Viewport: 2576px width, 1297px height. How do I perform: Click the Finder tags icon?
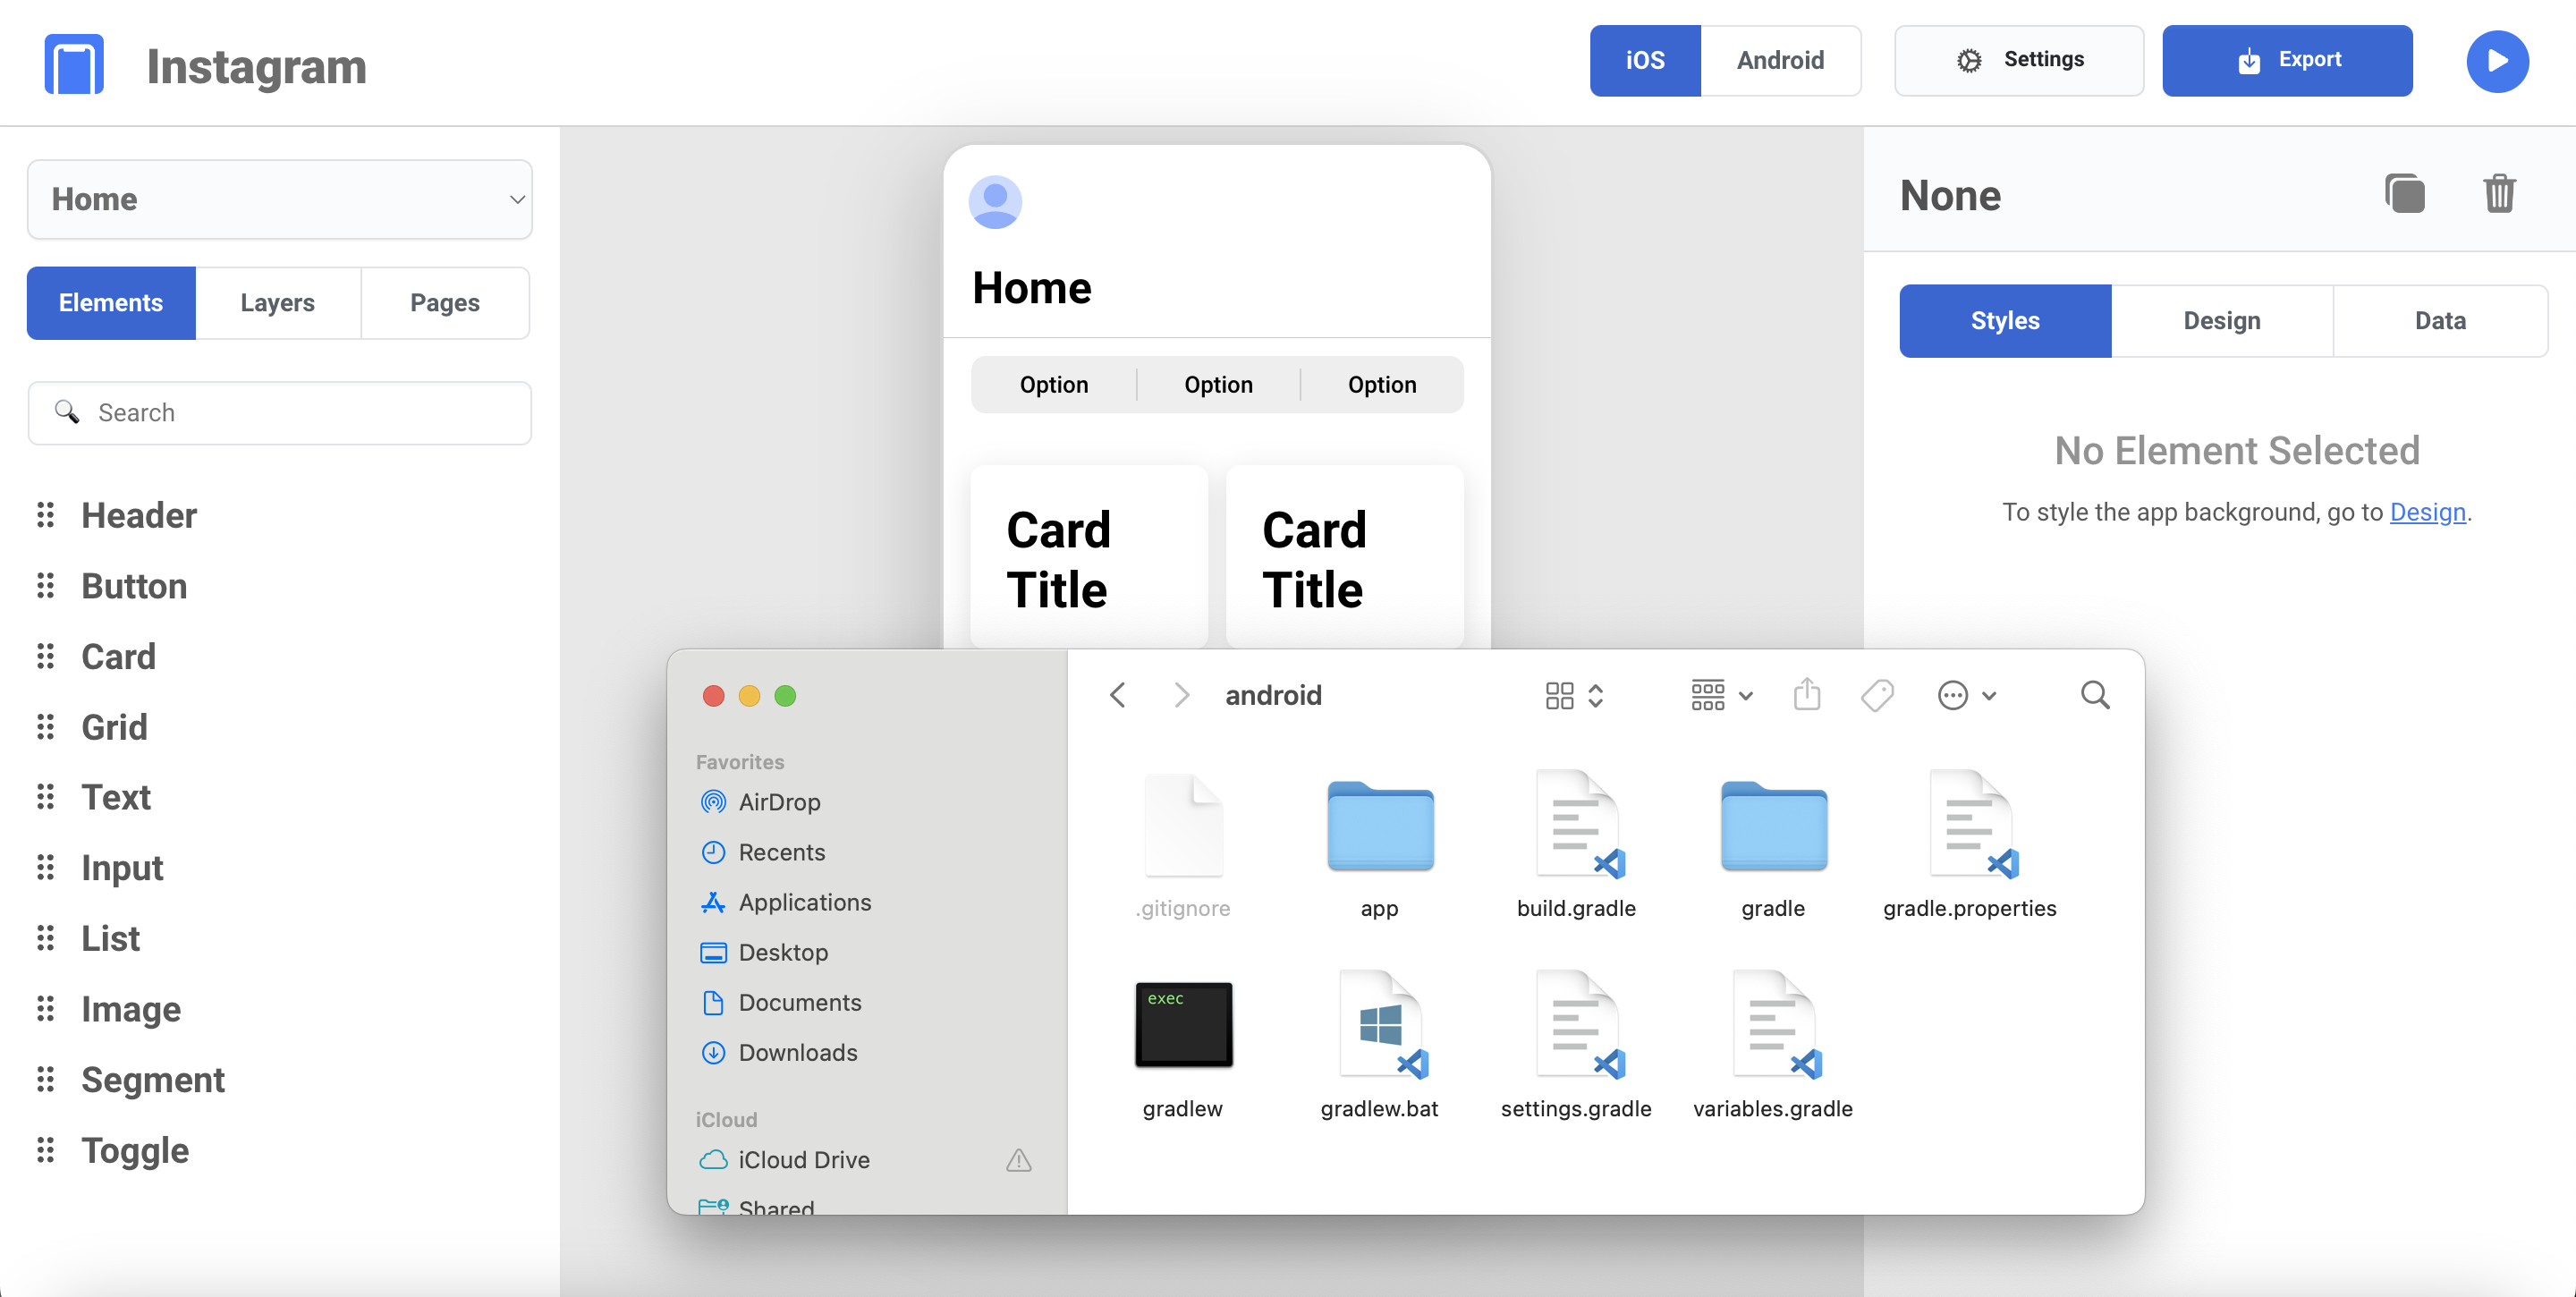point(1877,694)
